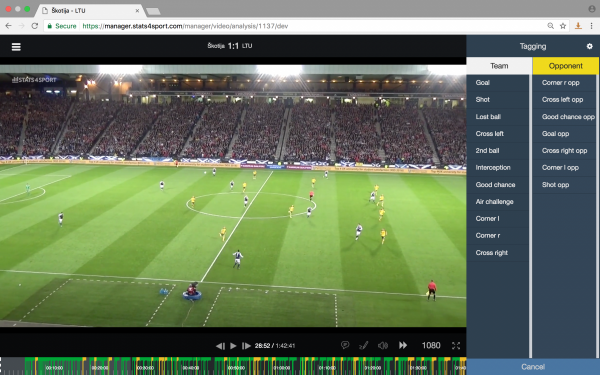The image size is (600, 375).
Task: Open the hamburger menu icon
Action: [16, 47]
